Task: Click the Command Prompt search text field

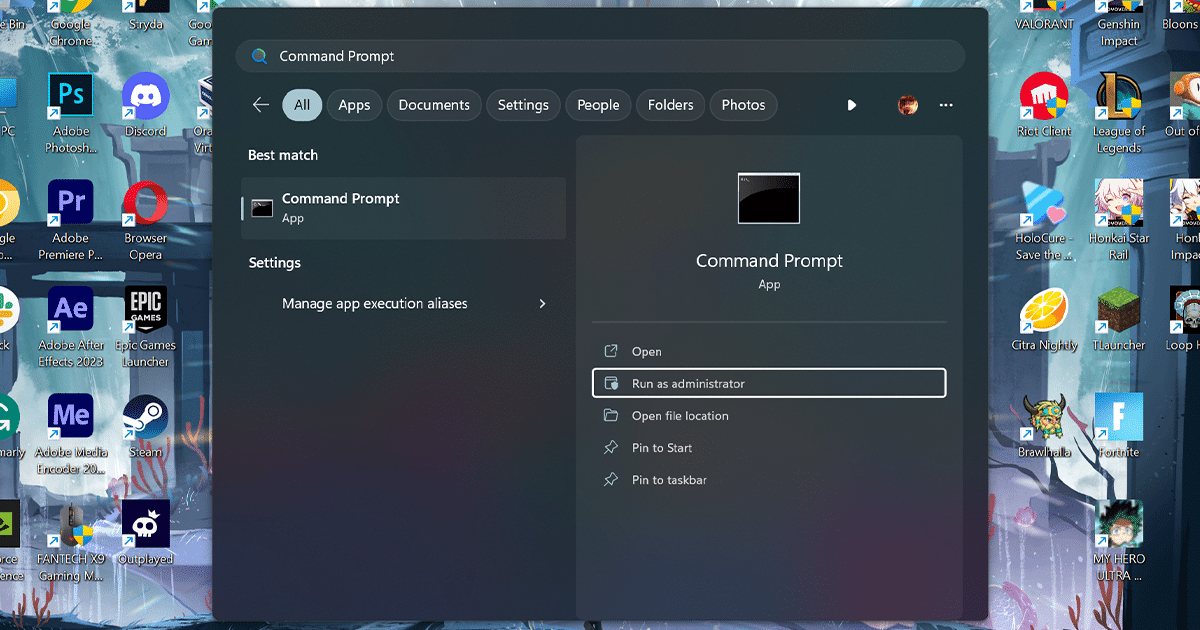Action: click(600, 56)
